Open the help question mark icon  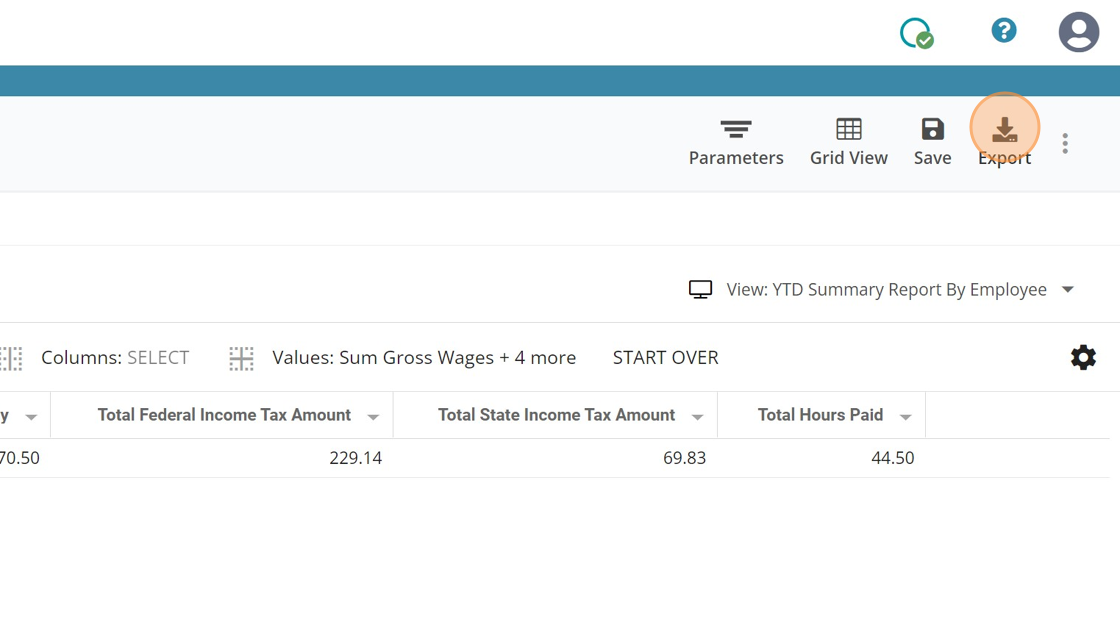[1003, 31]
